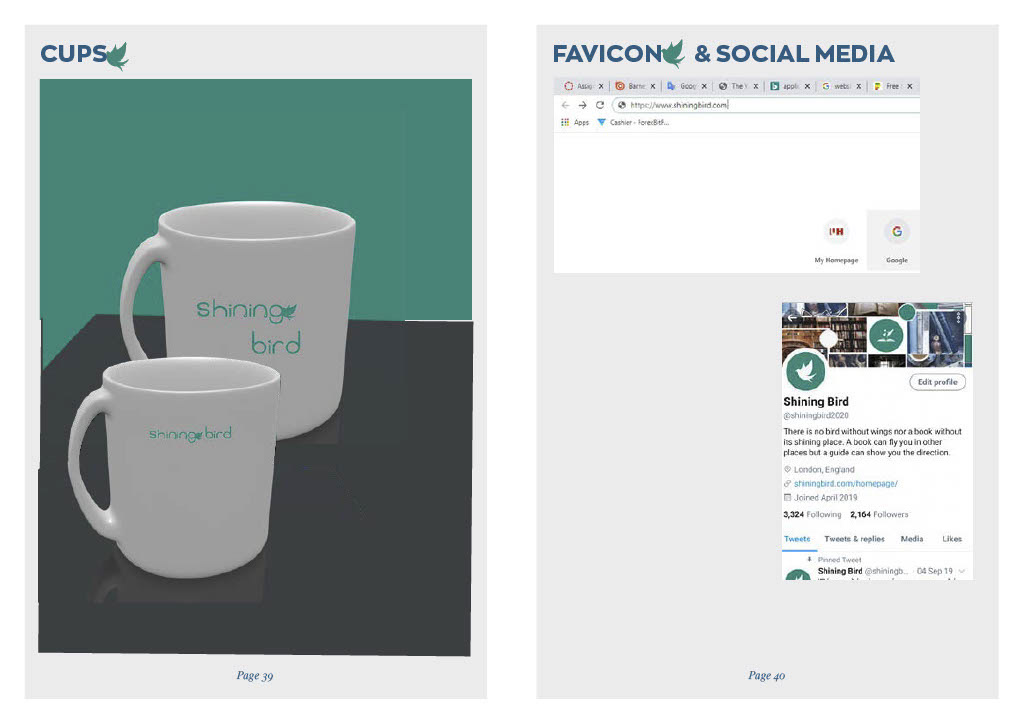Close the 'Free' browser tab
Screen dimensions: 1024x724
coord(909,86)
